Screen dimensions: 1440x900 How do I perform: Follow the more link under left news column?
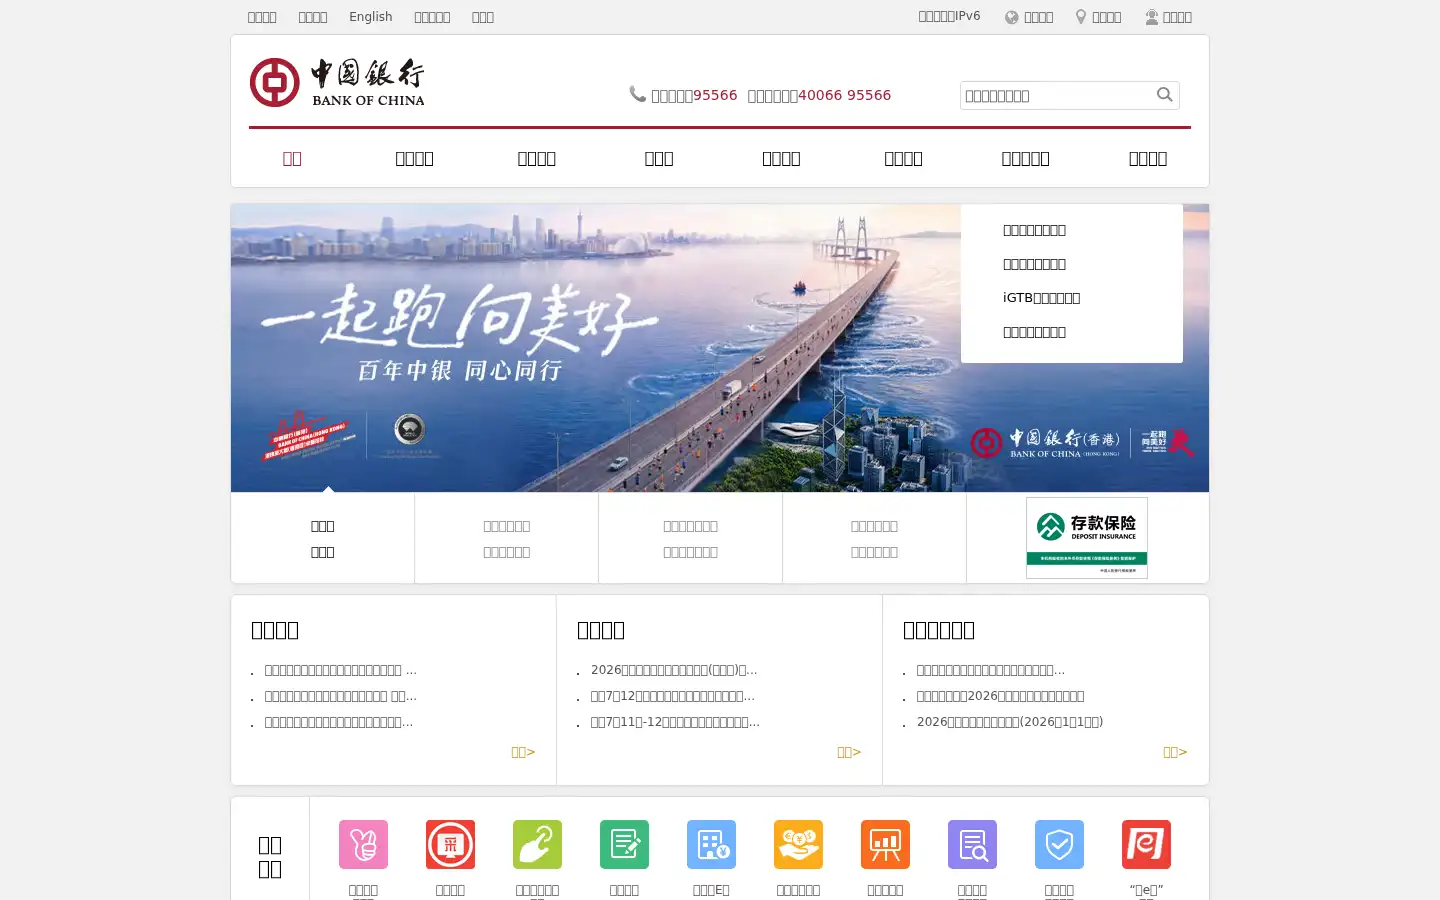tap(523, 752)
